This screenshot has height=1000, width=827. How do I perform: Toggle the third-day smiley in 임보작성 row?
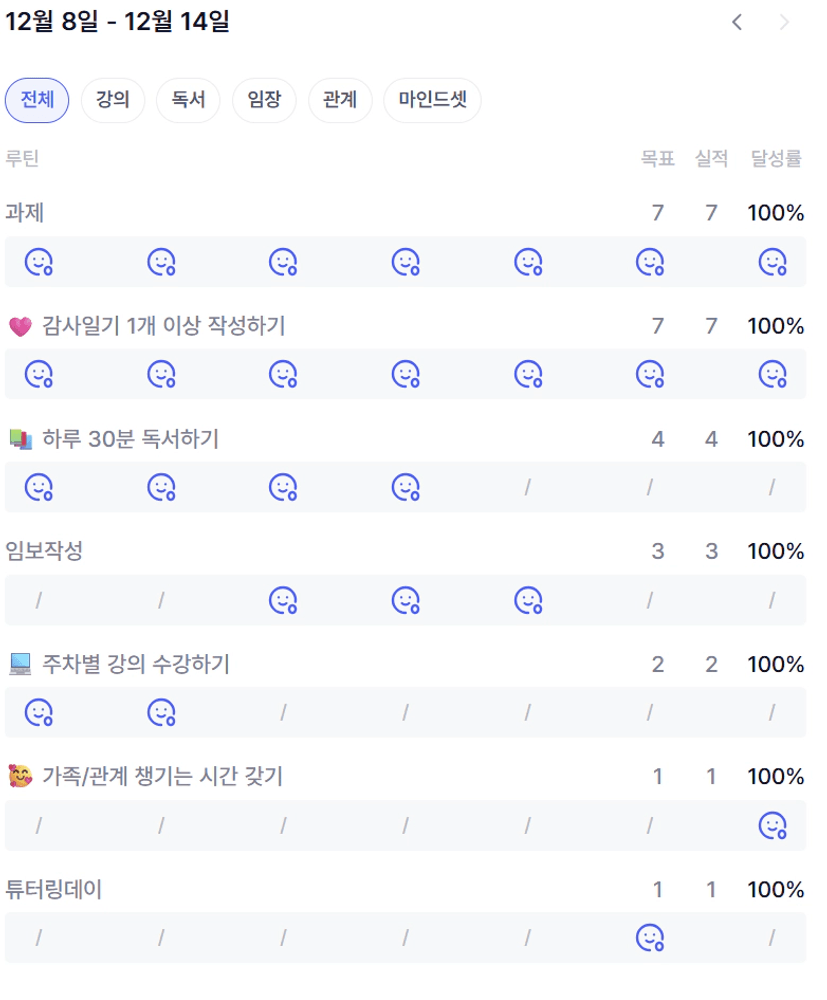(x=283, y=600)
